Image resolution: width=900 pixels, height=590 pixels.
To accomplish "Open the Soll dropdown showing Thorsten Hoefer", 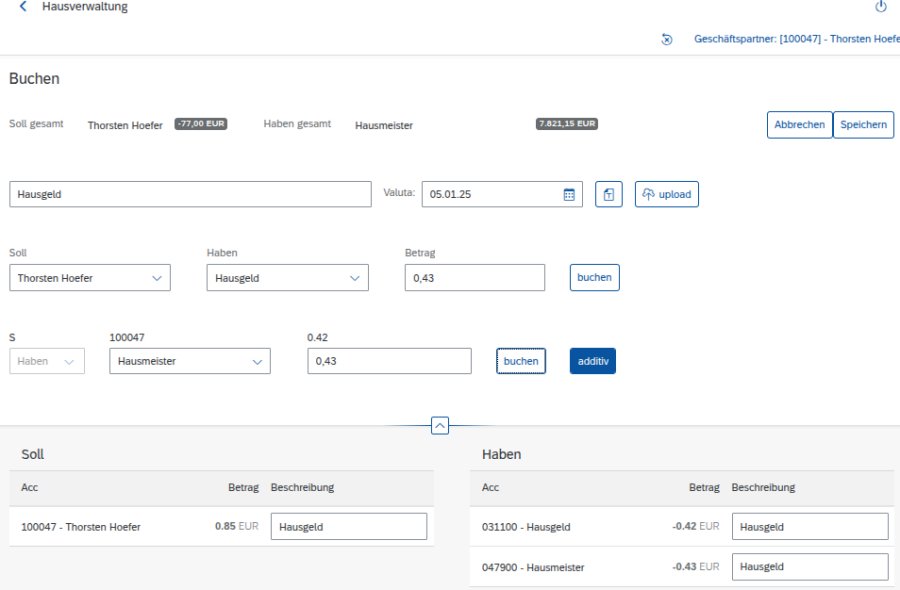I will [x=157, y=278].
